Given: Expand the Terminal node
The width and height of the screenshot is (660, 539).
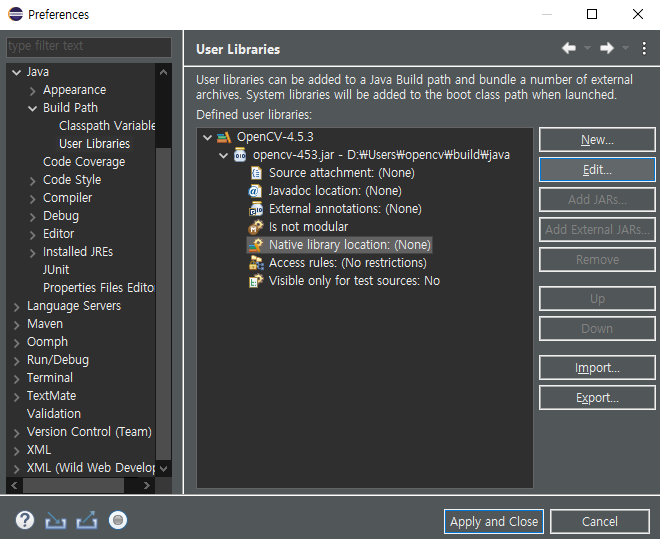Looking at the screenshot, I should 16,379.
